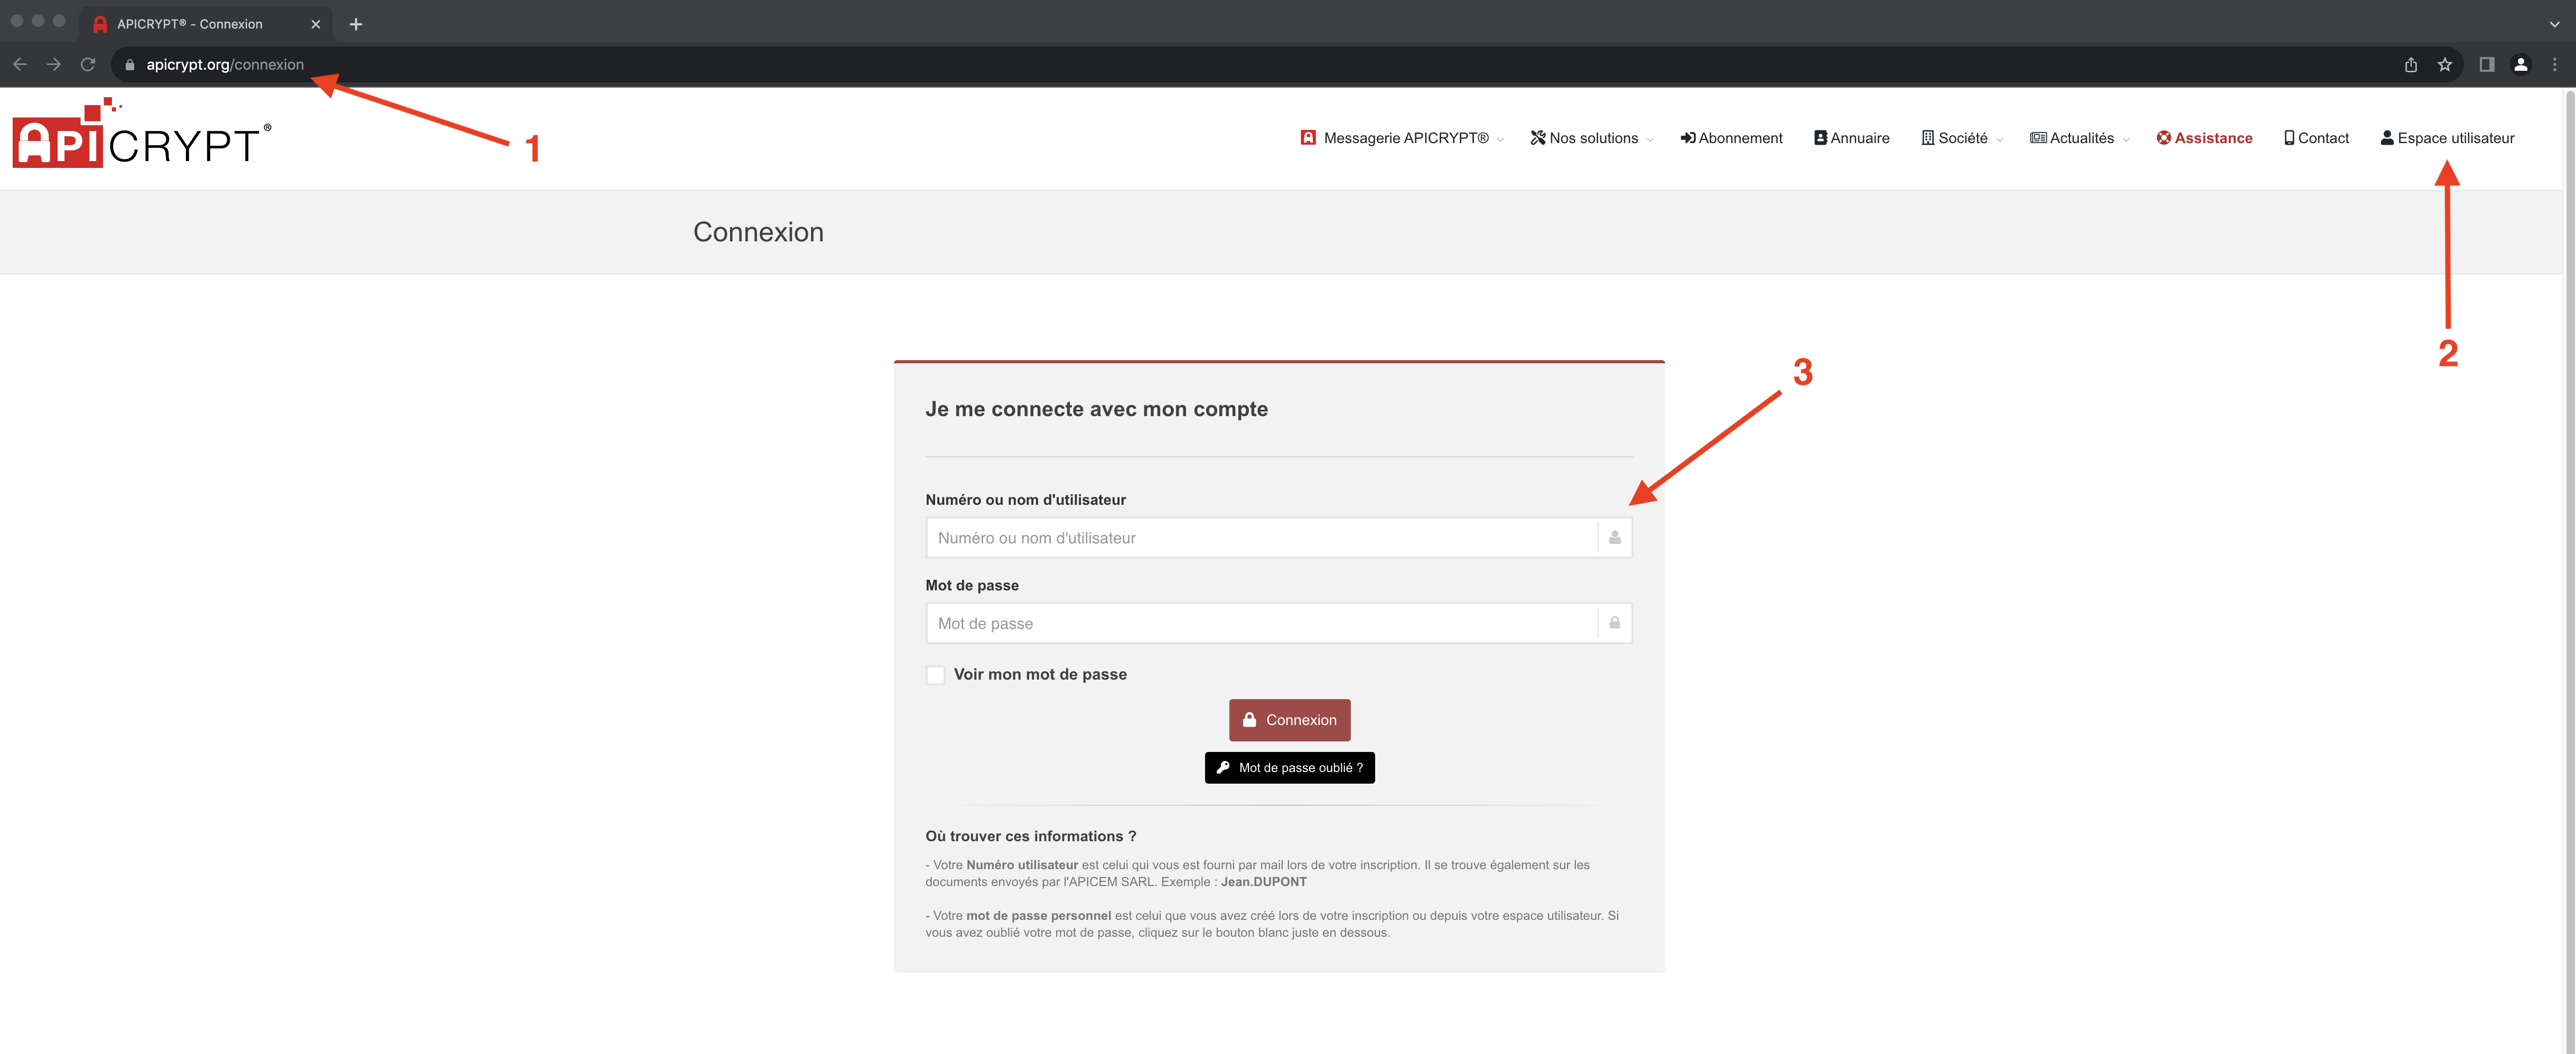Tick the Voir mon mot de passe checkbox
The height and width of the screenshot is (1054, 2576).
[936, 675]
